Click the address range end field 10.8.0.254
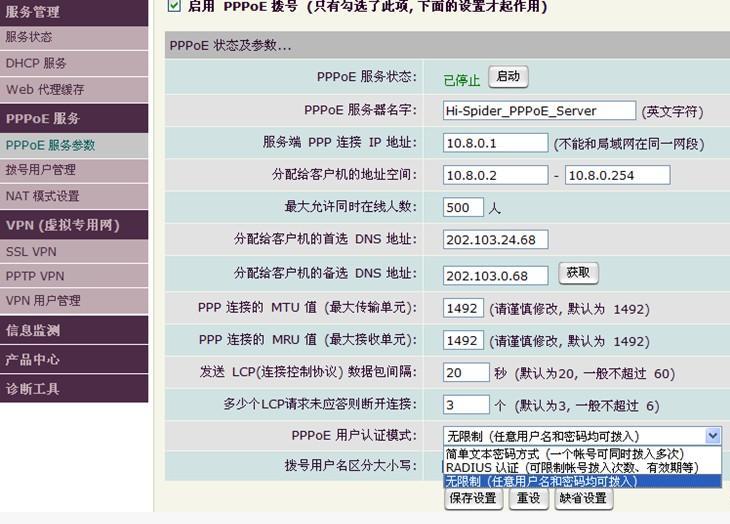This screenshot has height=524, width=730. click(x=617, y=175)
